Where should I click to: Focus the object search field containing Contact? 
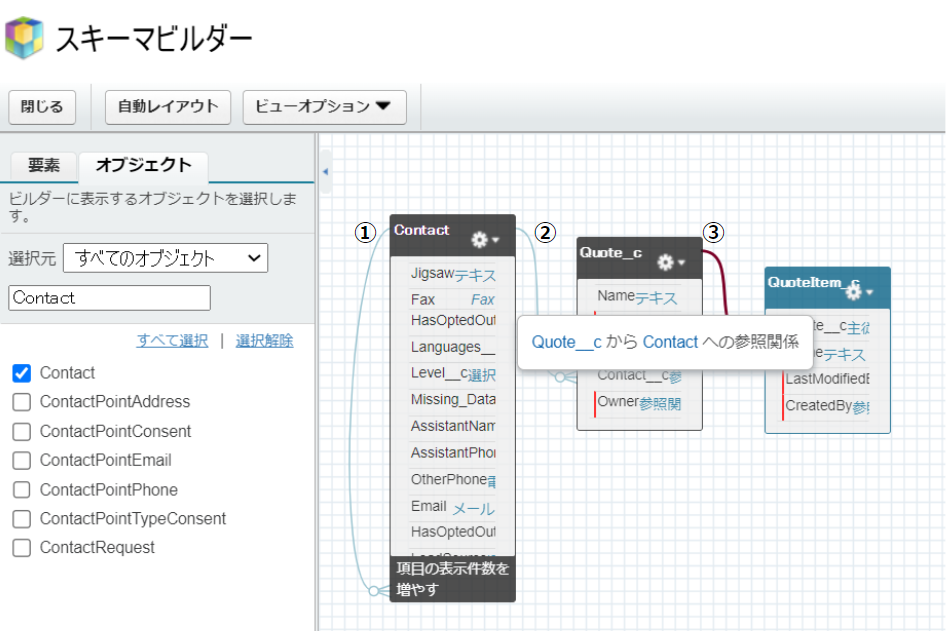pos(109,298)
